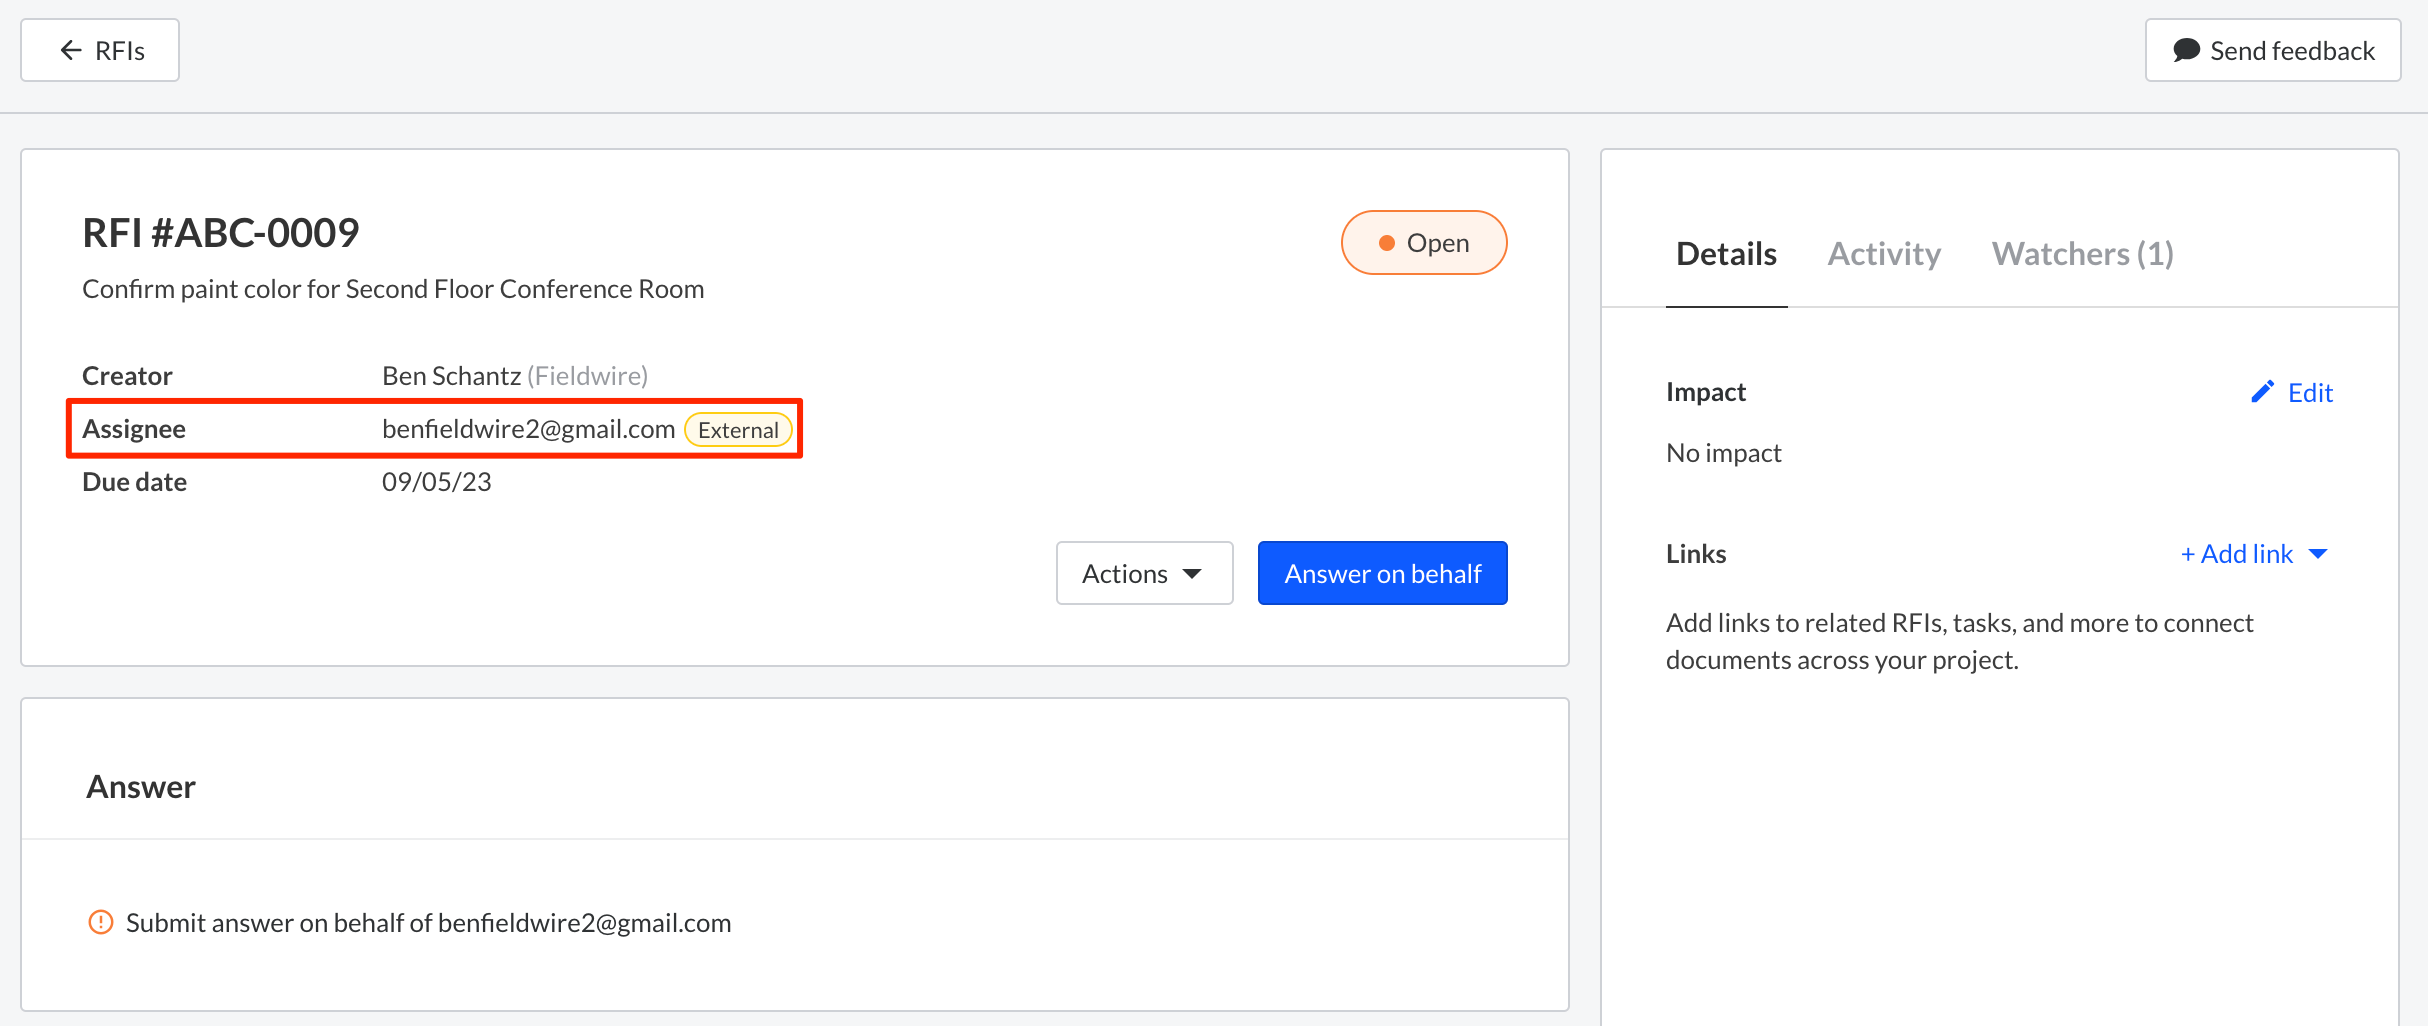Click the Submit answer on behalf message
Image resolution: width=2428 pixels, height=1026 pixels.
tap(428, 923)
